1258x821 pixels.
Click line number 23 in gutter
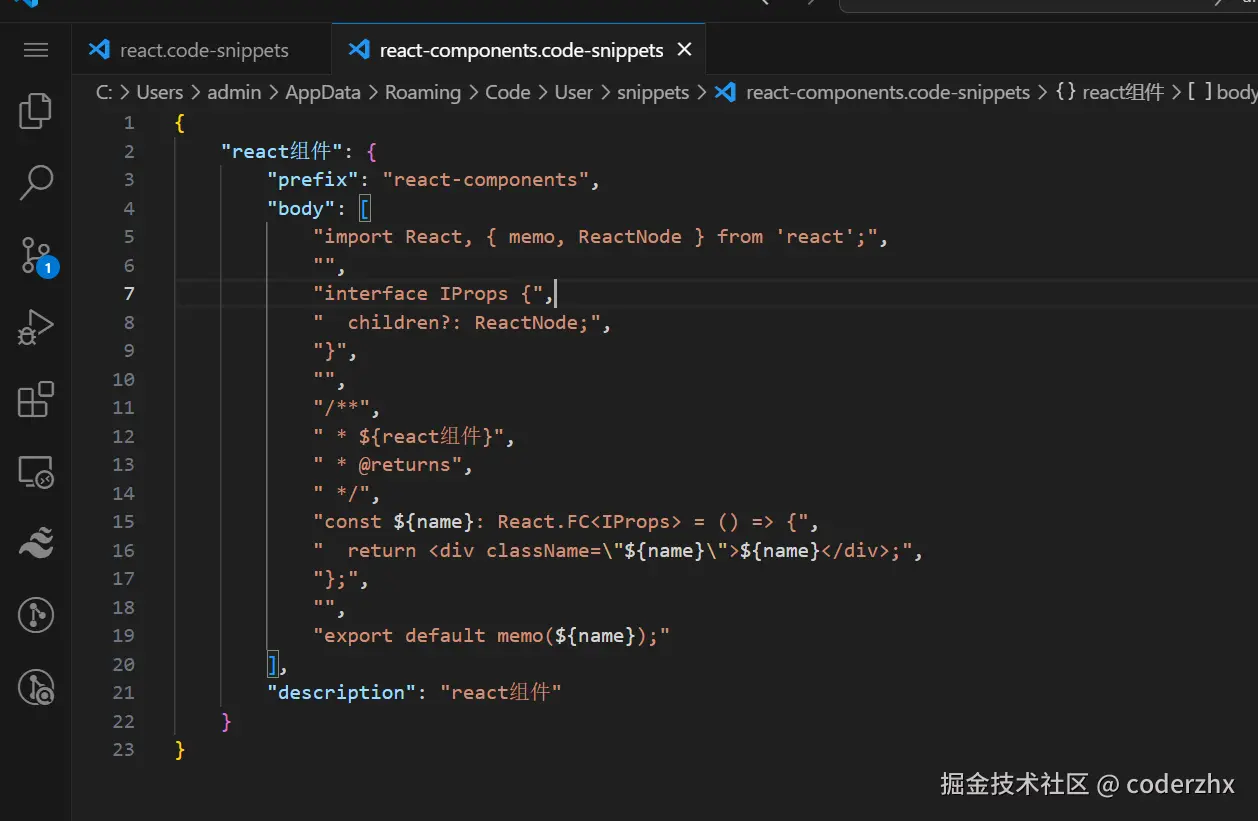[123, 749]
